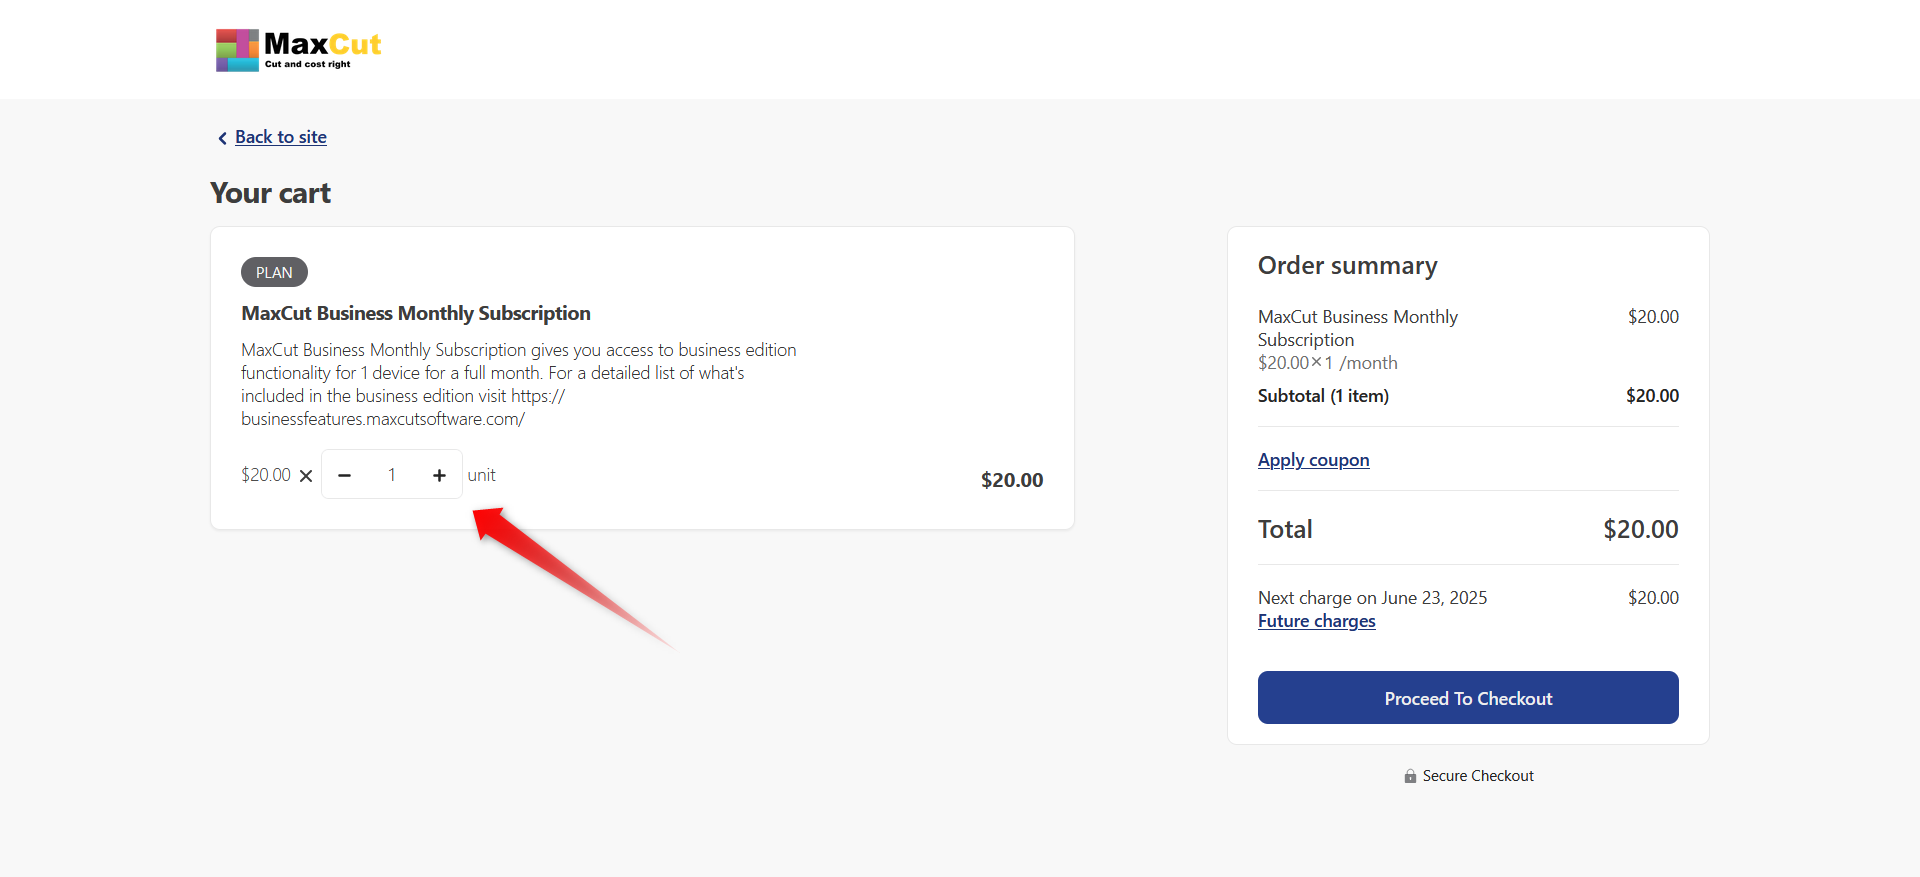Open the Back to site link
This screenshot has height=877, width=1920.
pos(281,137)
